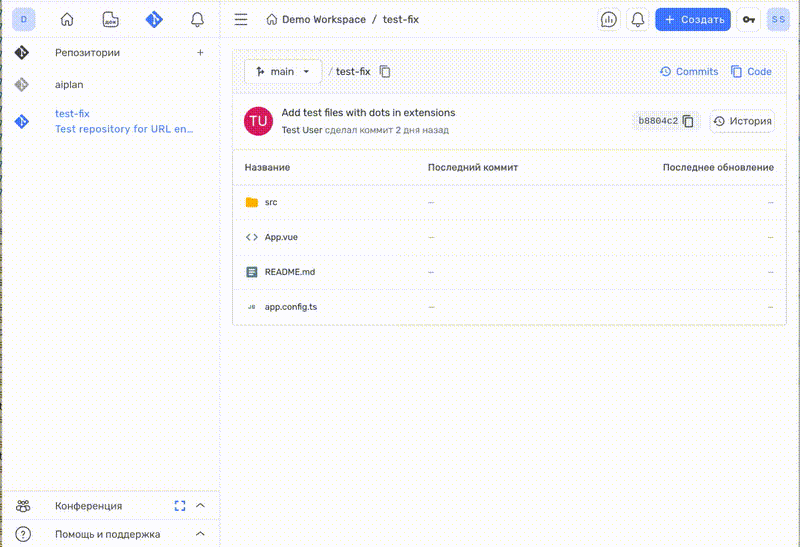Open the test-fix repository in sidebar
Screen dimensions: 800x547
72,113
